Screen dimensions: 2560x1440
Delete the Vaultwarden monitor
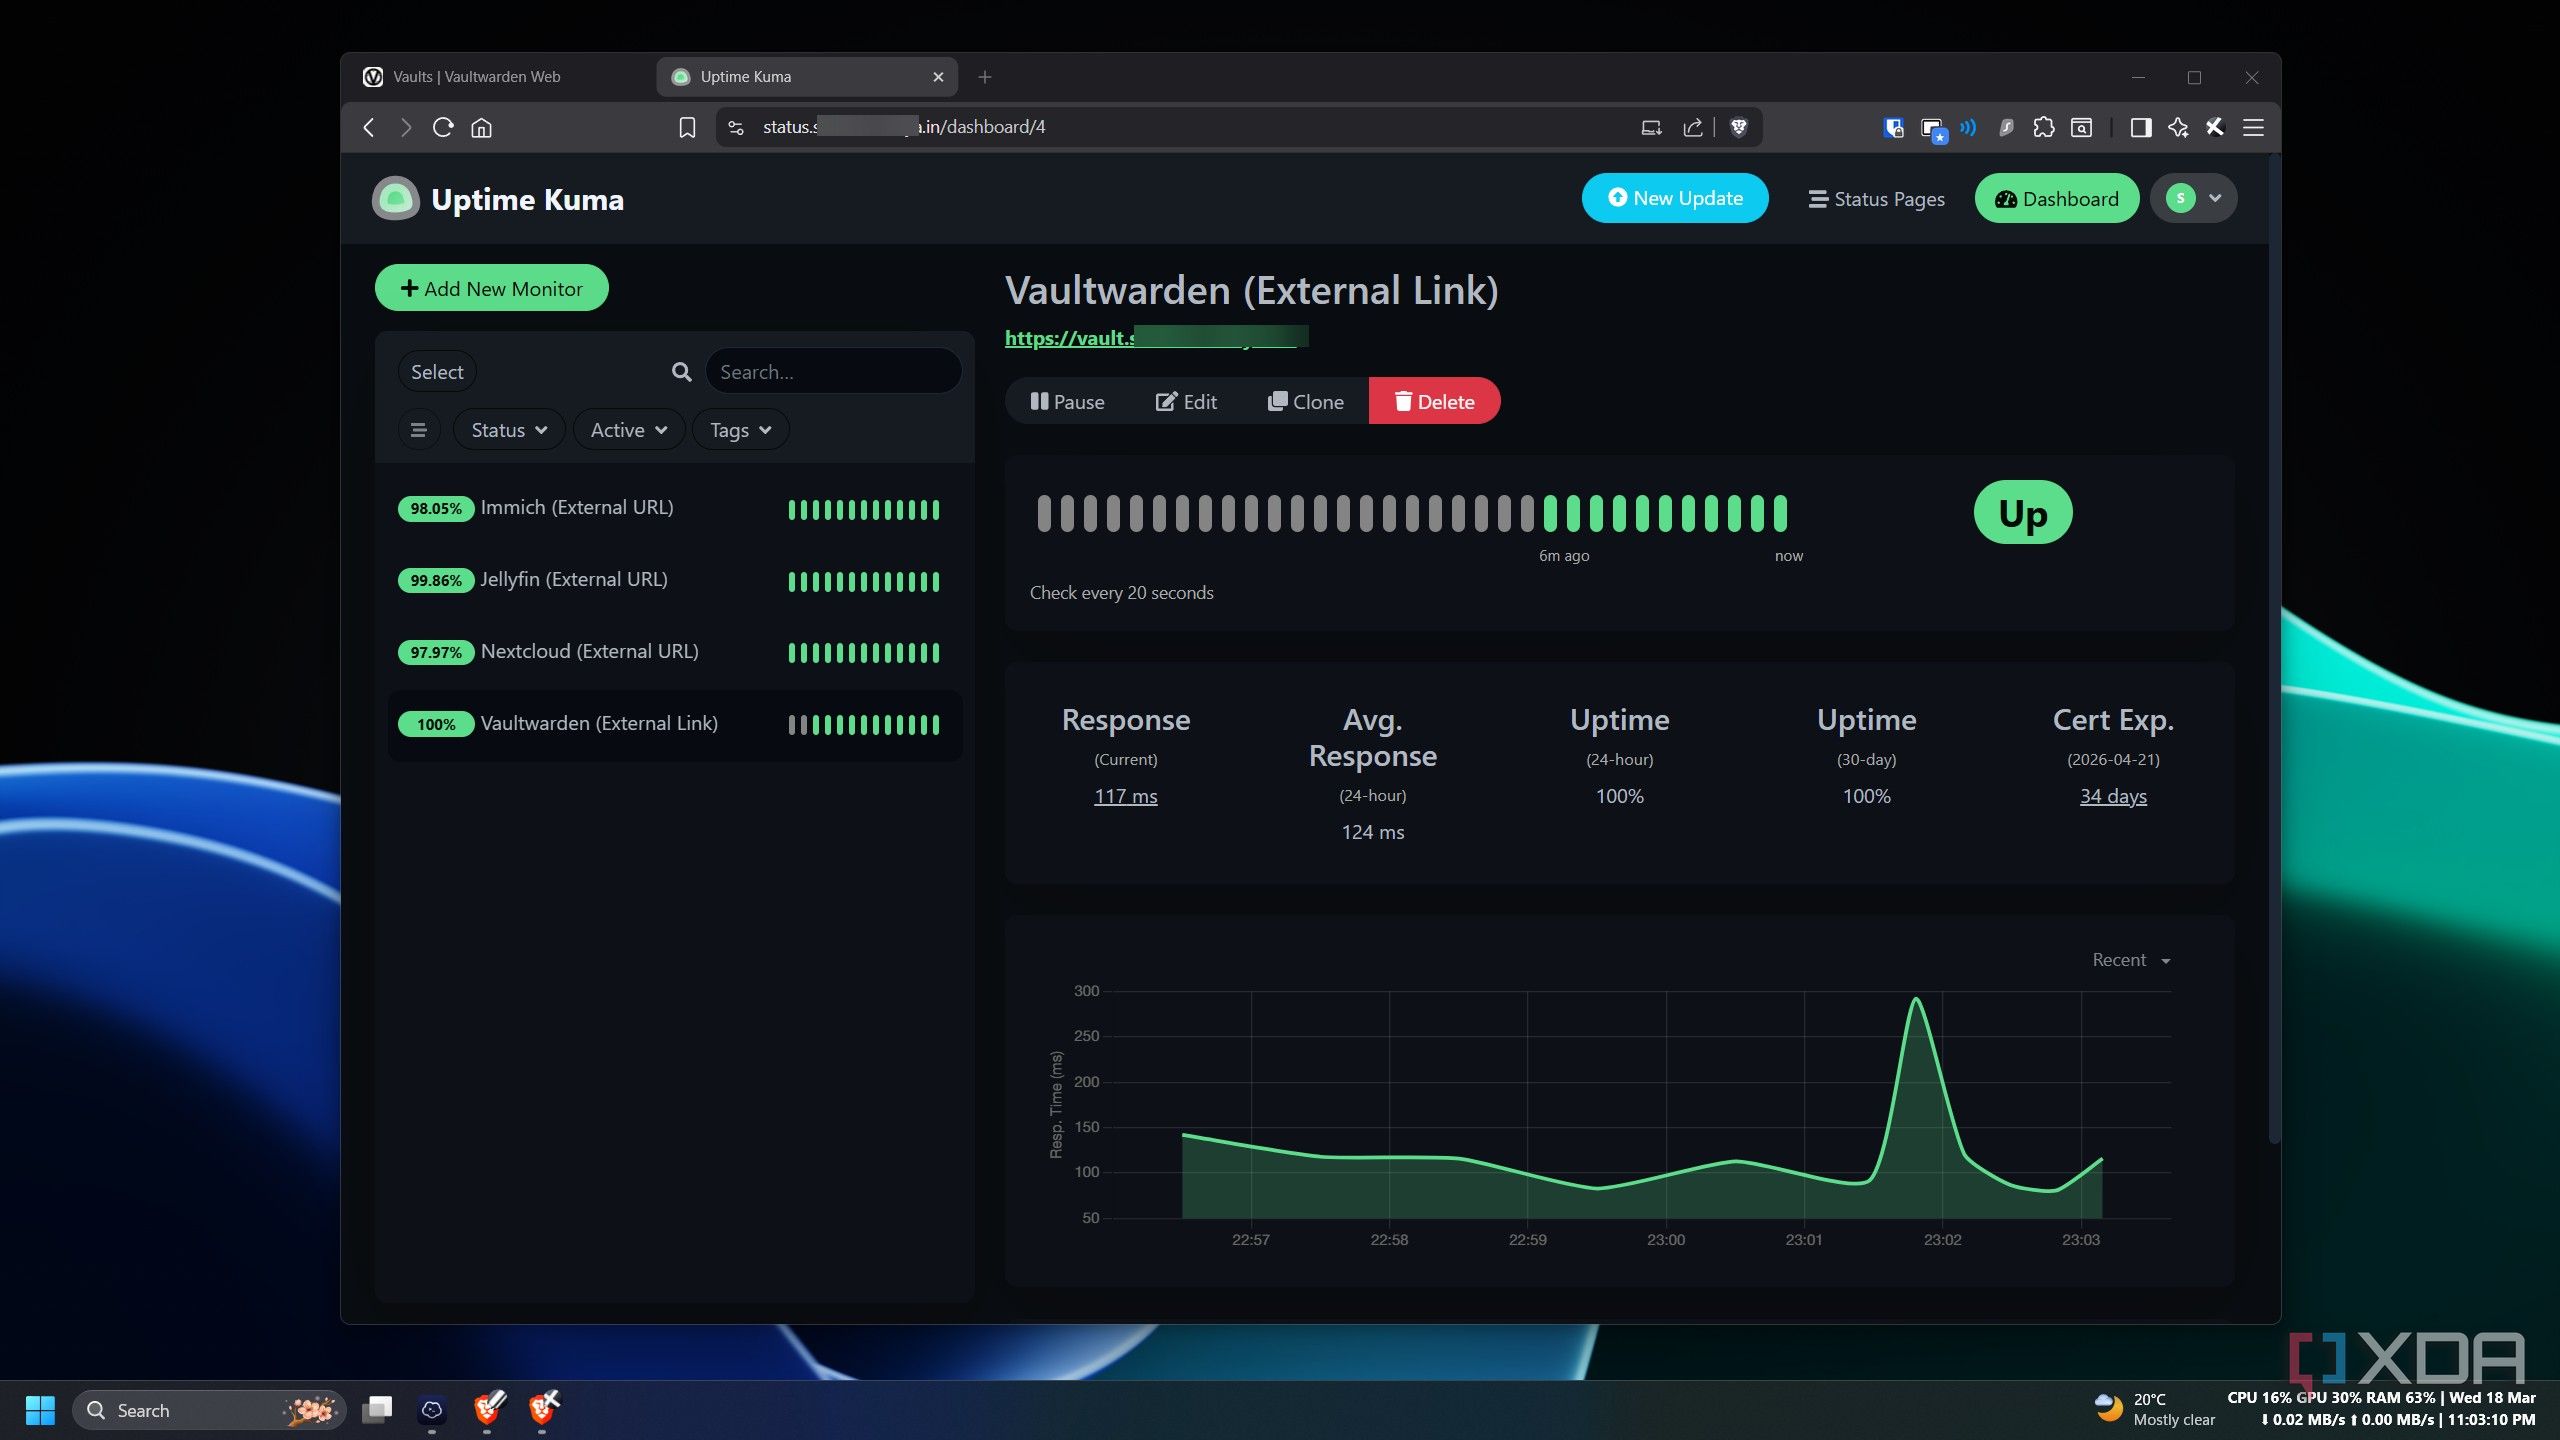click(1434, 401)
